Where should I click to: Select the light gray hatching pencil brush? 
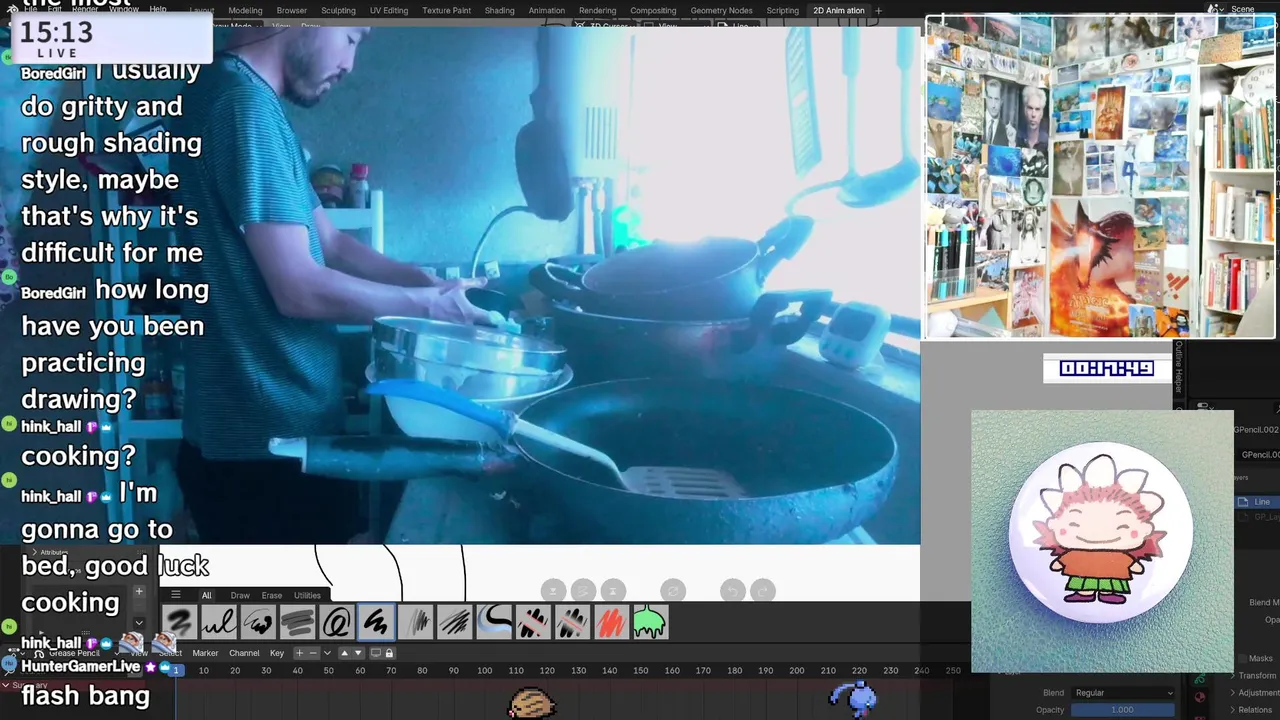click(x=416, y=622)
